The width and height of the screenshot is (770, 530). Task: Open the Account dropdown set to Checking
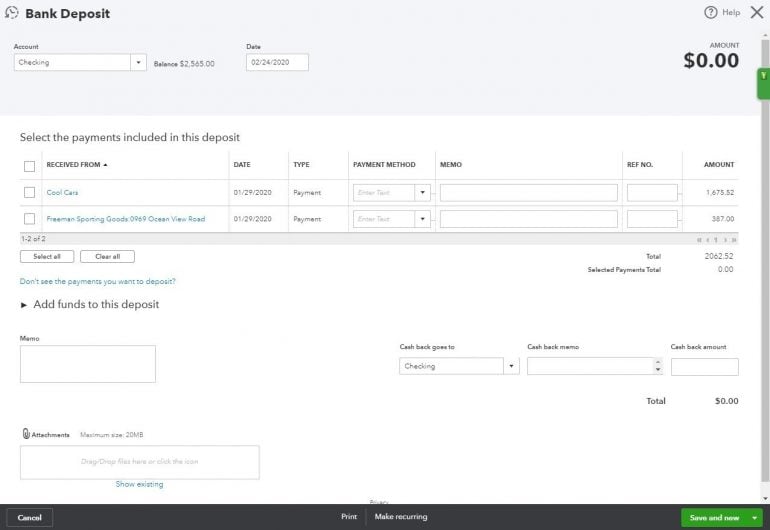pyautogui.click(x=138, y=62)
